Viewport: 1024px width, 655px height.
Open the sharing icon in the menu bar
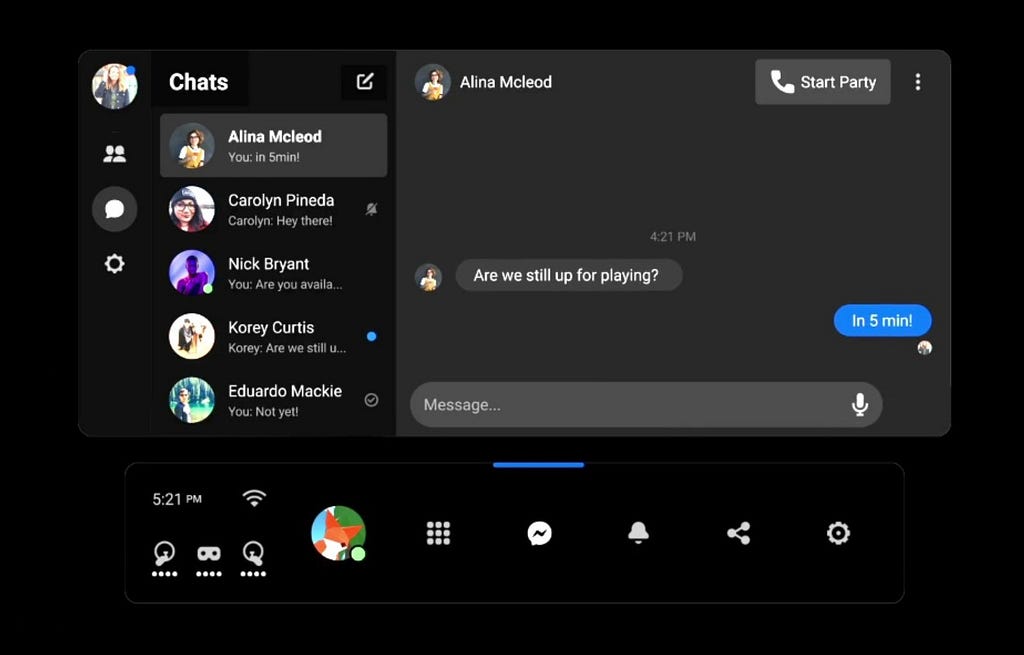tap(739, 533)
